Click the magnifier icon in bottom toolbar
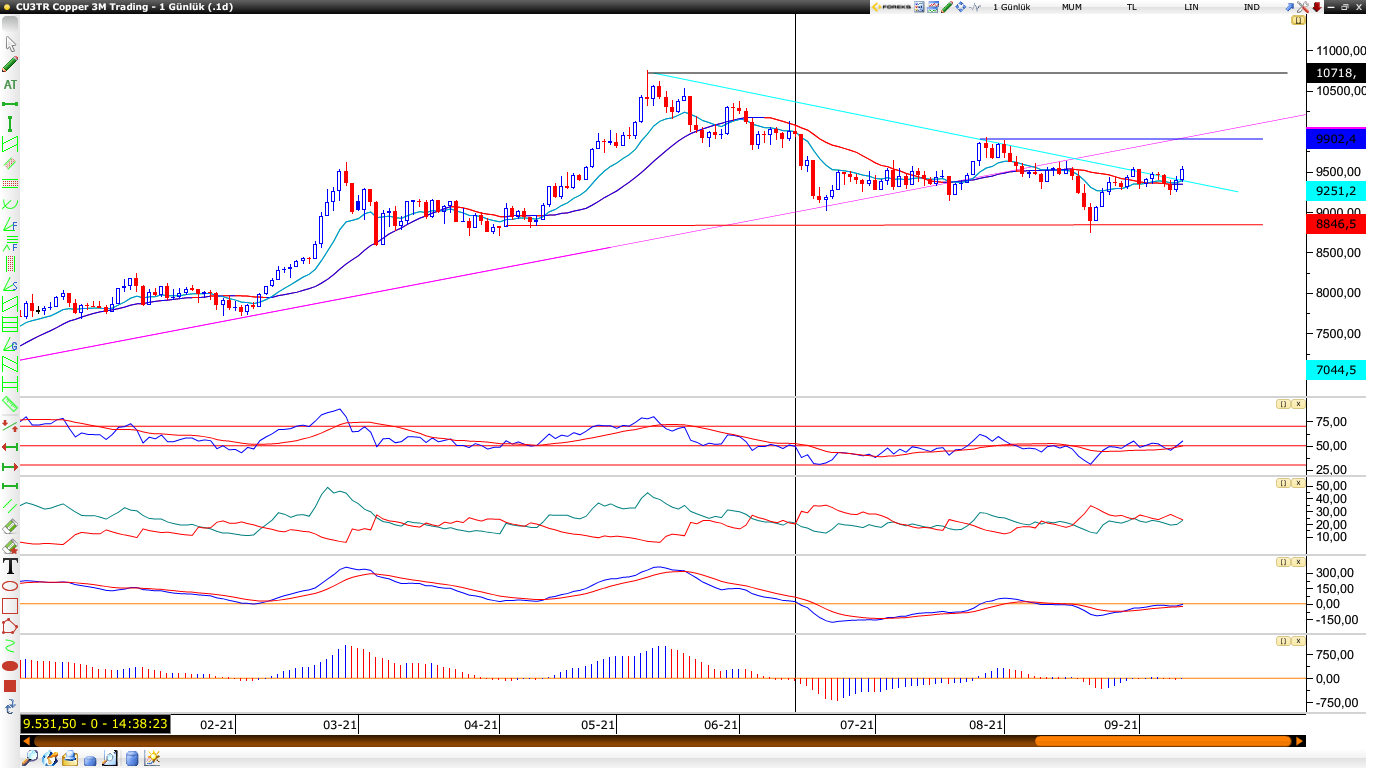Screen dimensions: 1380x768 (30, 758)
